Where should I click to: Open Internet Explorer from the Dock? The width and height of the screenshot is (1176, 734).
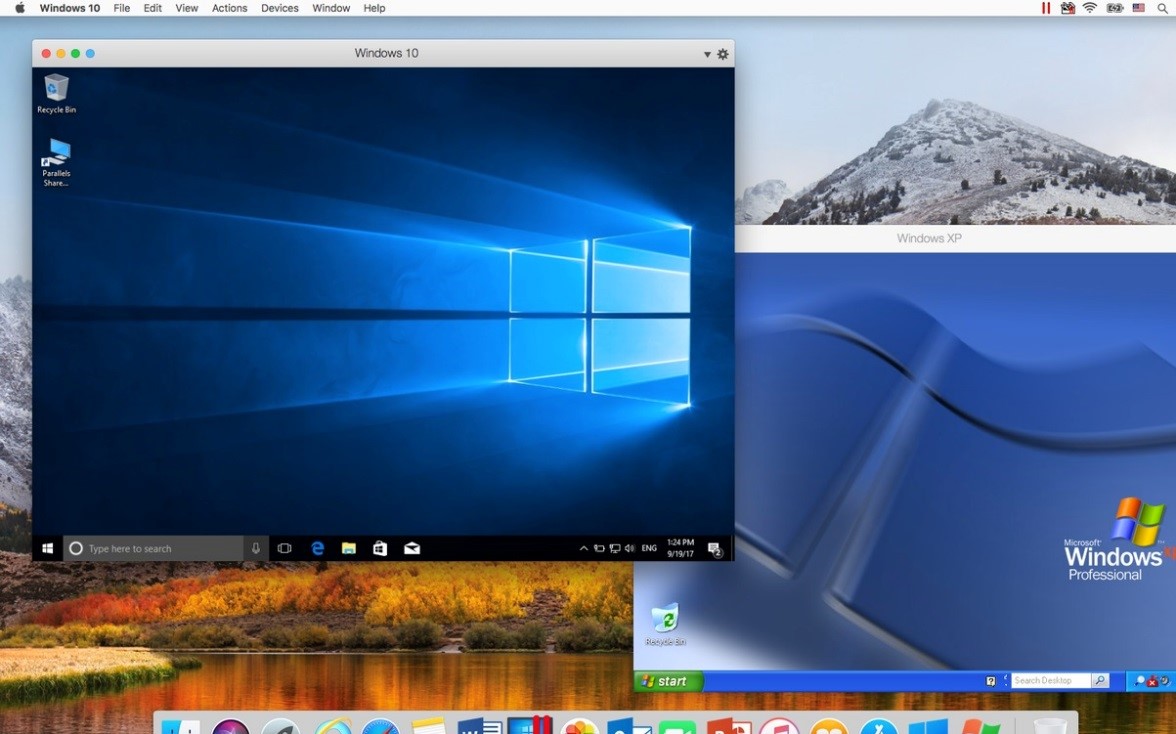coord(333,727)
